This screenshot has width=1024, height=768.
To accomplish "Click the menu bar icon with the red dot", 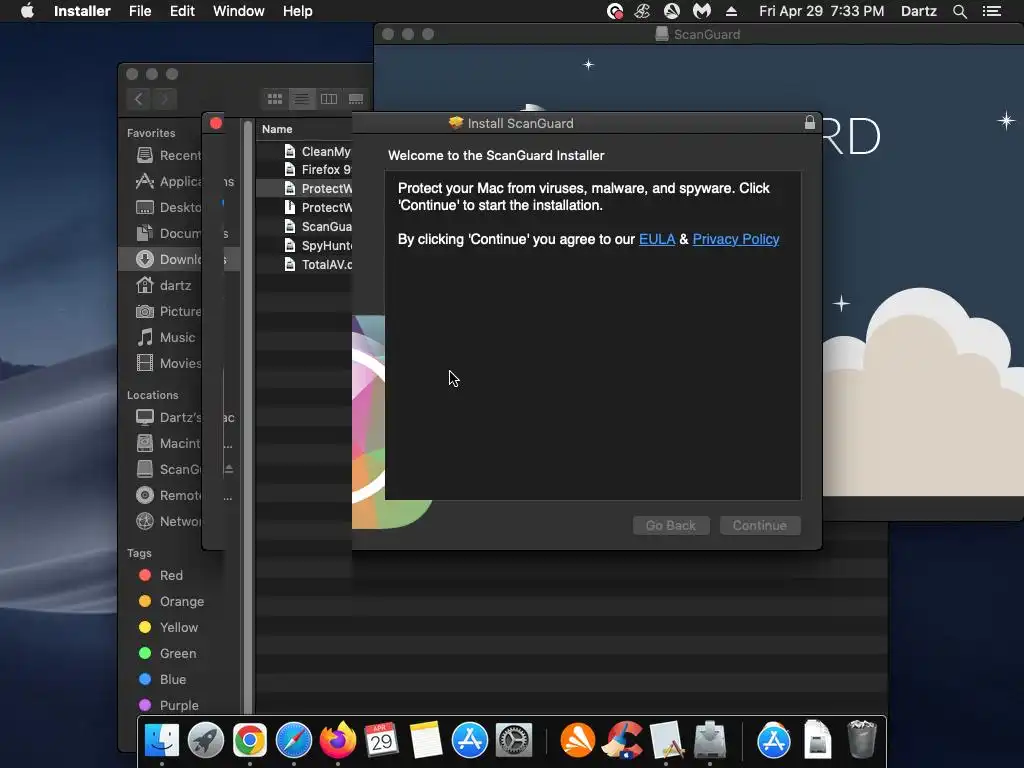I will (615, 11).
